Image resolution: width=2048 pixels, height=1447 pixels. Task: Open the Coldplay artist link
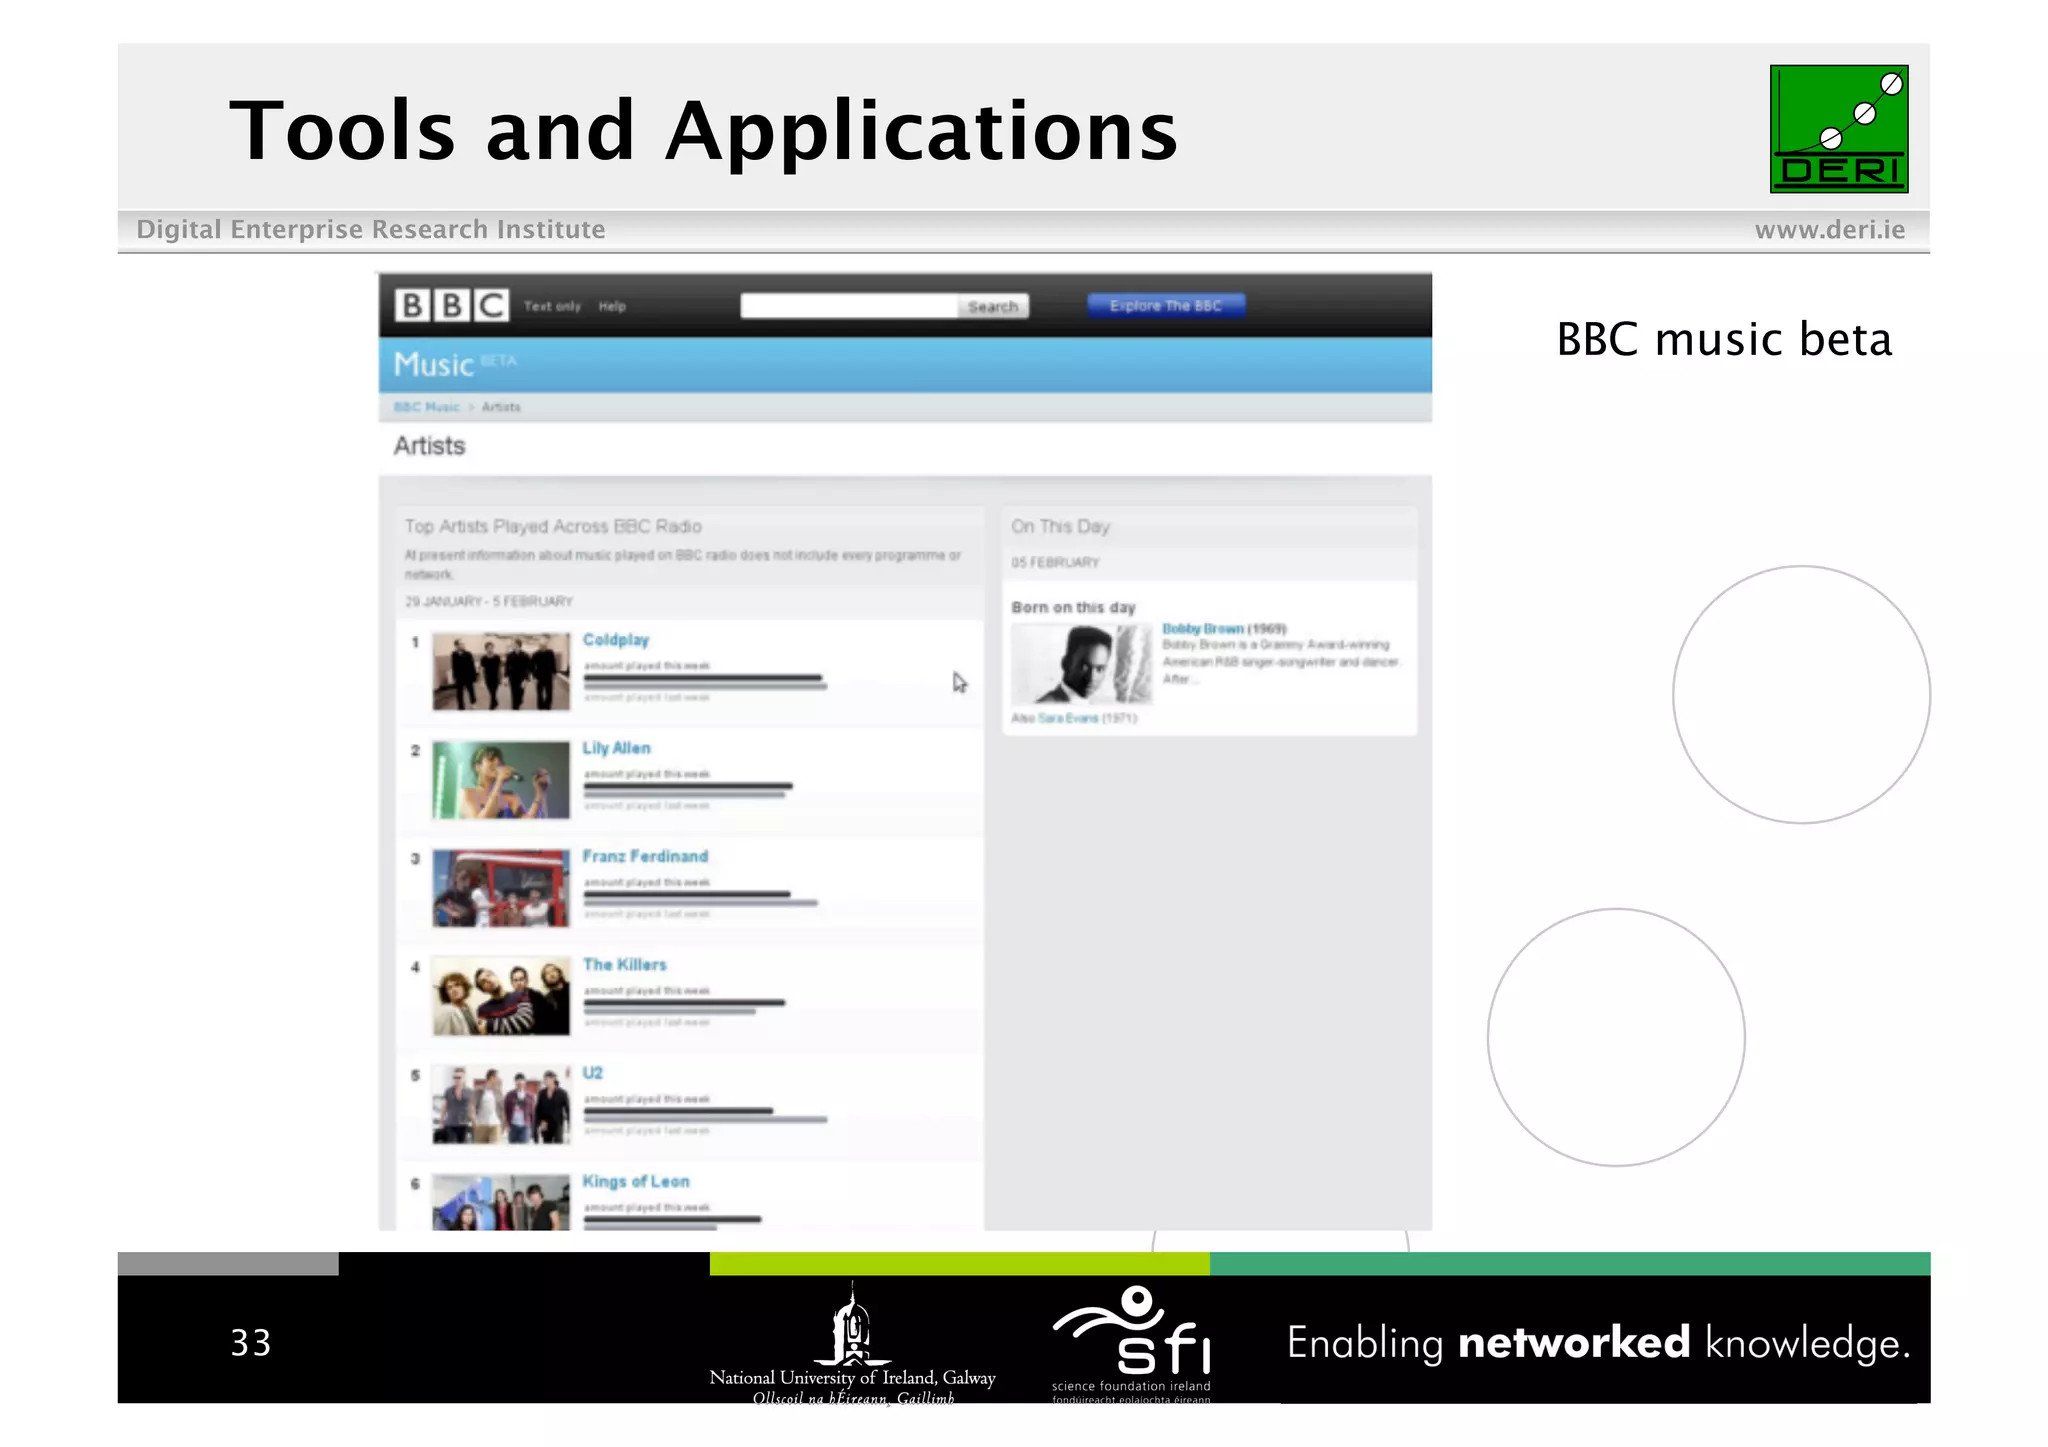coord(616,640)
